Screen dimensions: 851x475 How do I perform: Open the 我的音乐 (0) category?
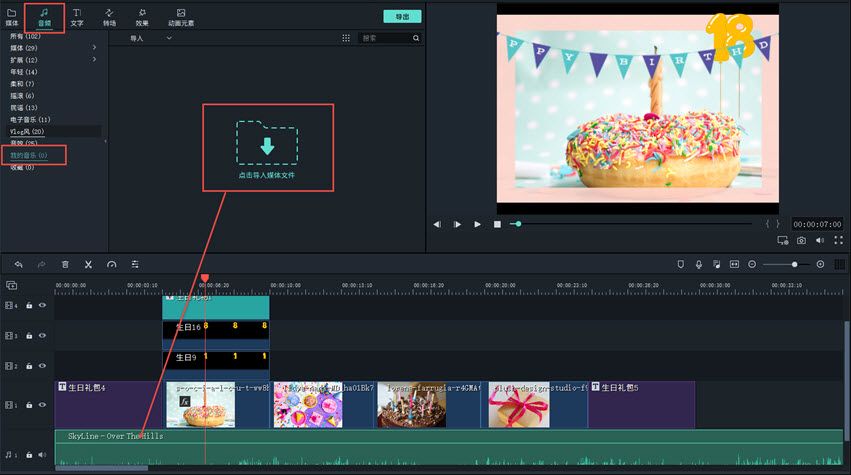29,155
